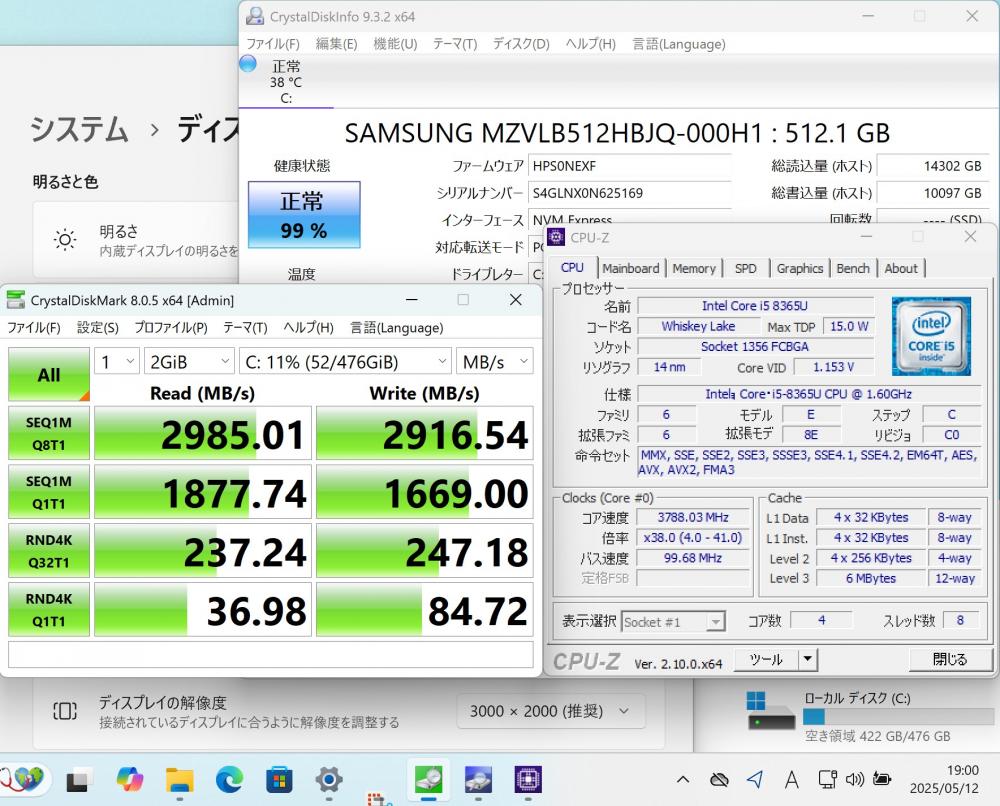1000x806 pixels.
Task: Open Task View from the taskbar
Action: (78, 779)
